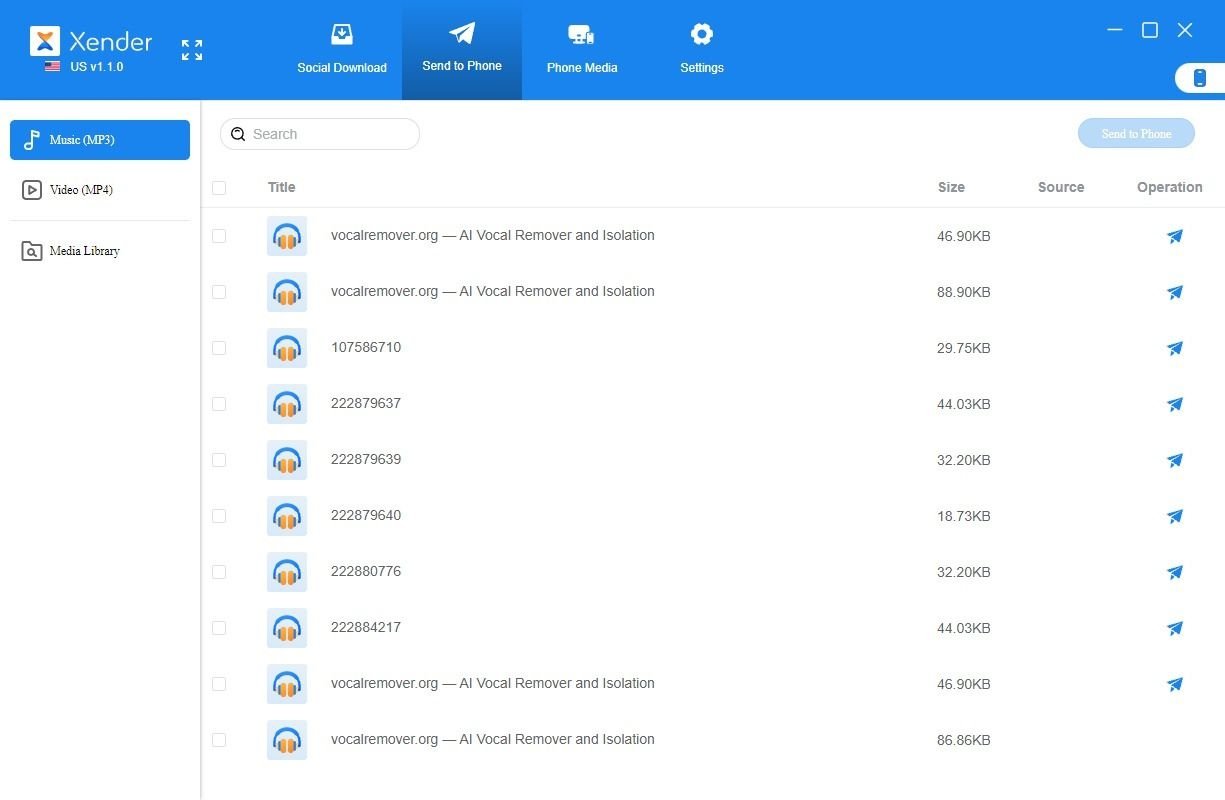
Task: Click the 86.86KB size value
Action: click(964, 740)
